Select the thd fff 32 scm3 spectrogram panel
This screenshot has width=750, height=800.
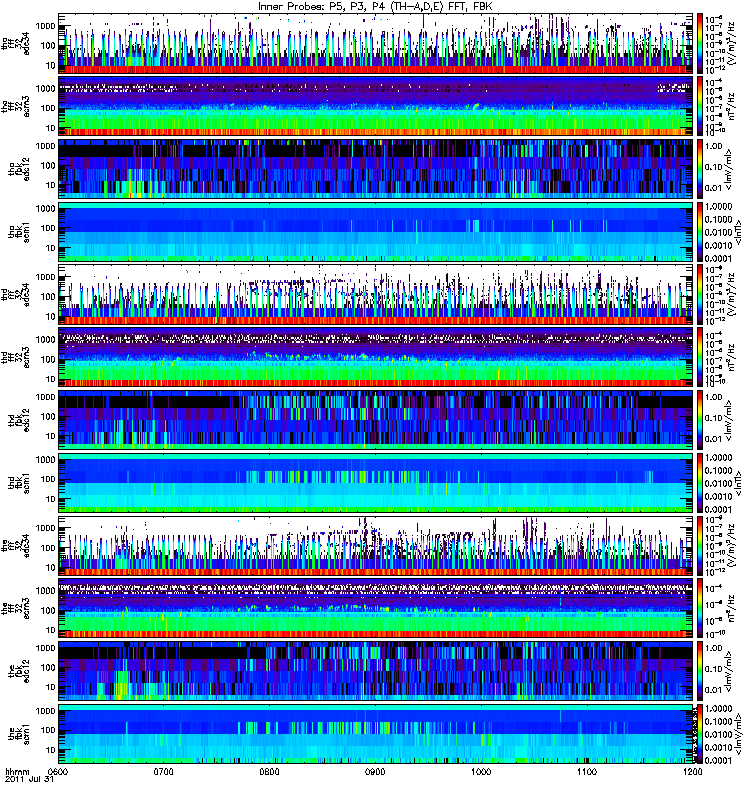376,357
